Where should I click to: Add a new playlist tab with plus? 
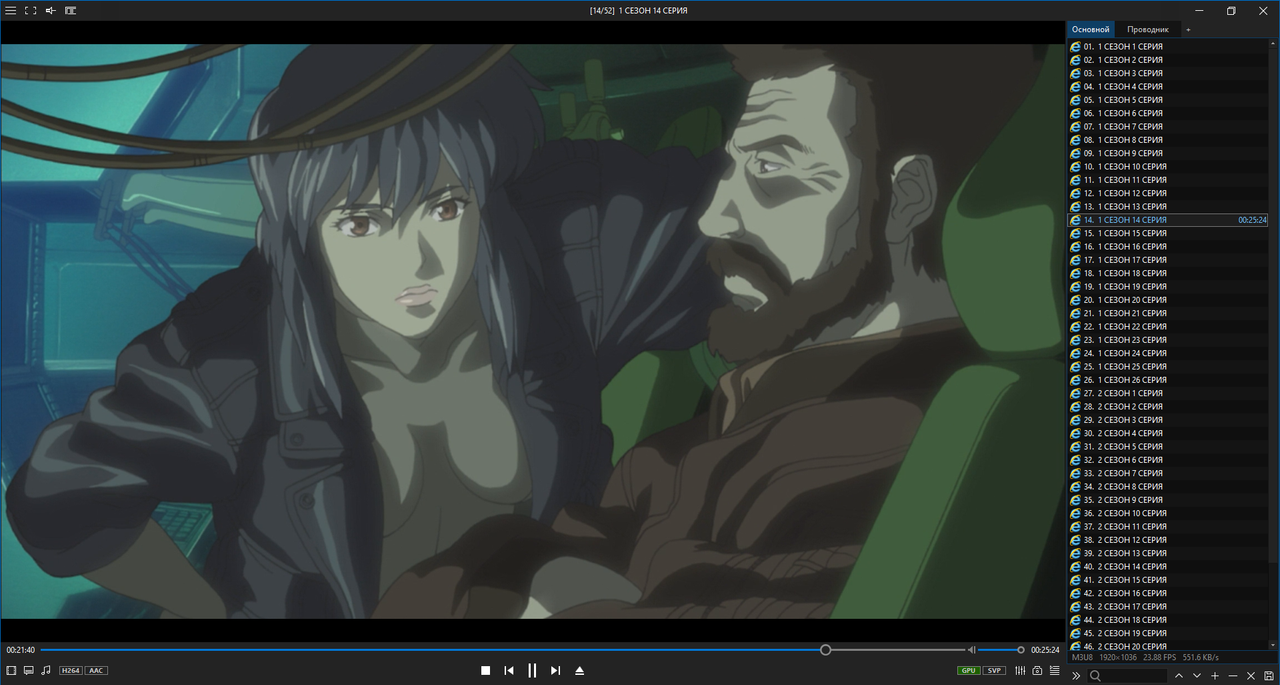(1188, 30)
